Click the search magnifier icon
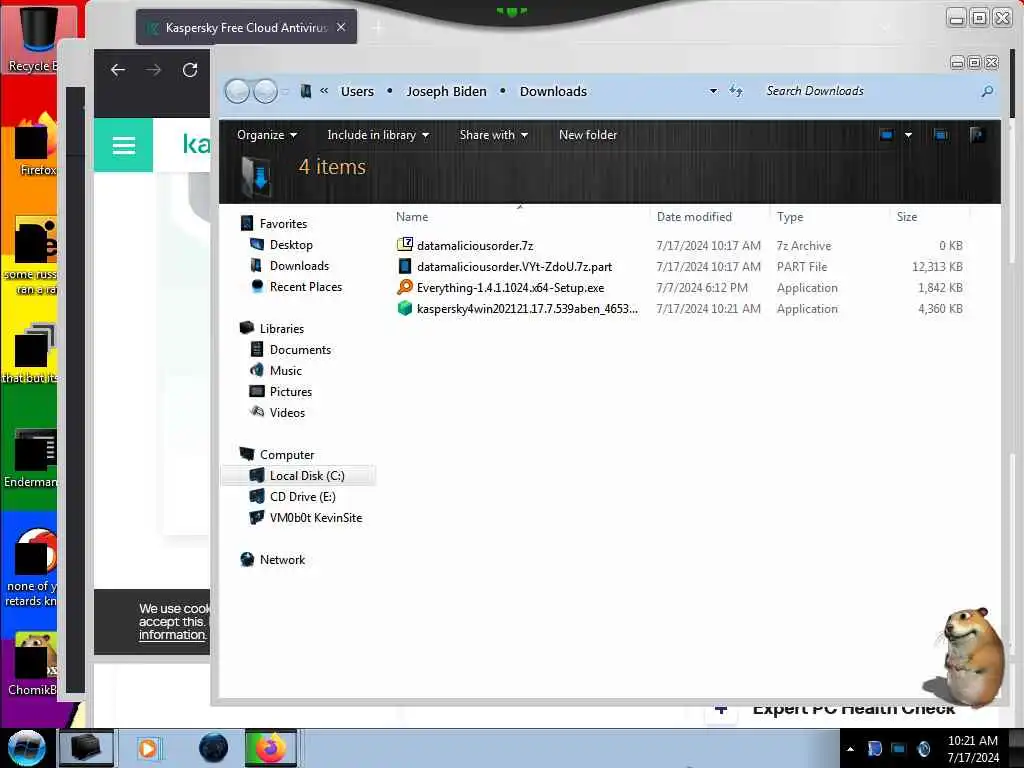Screen dimensions: 1024x768 [987, 91]
